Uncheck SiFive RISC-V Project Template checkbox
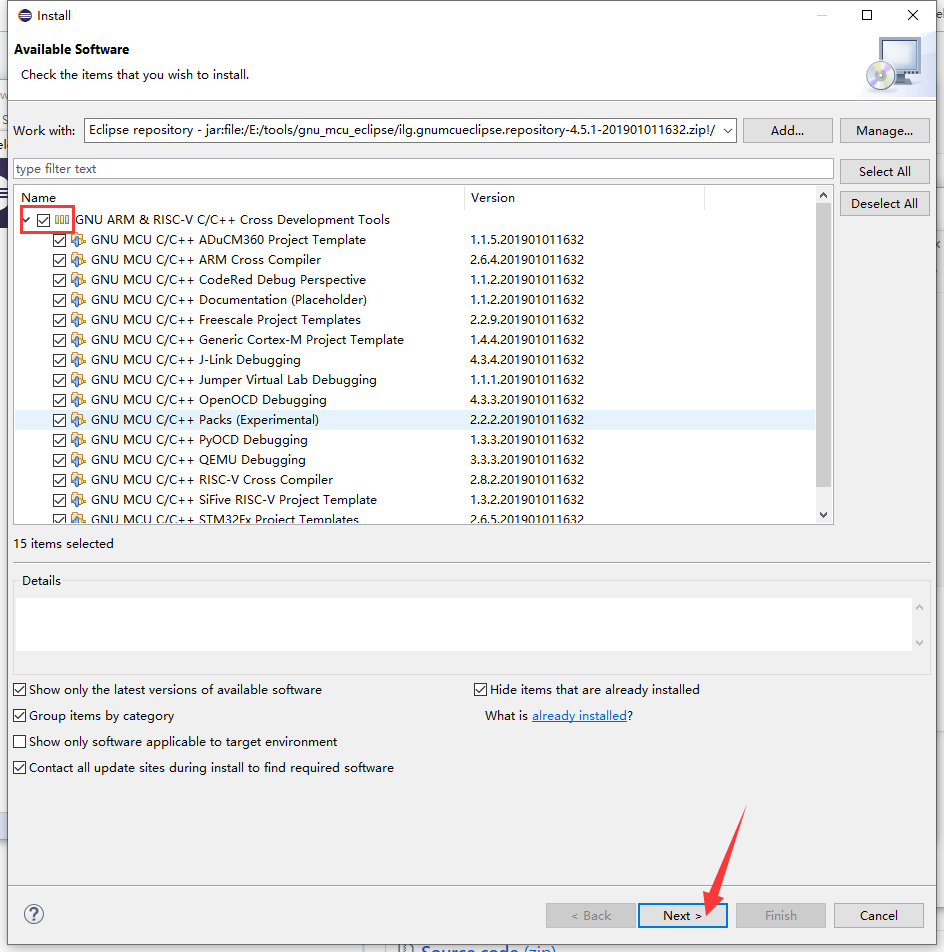Image resolution: width=944 pixels, height=952 pixels. point(59,501)
